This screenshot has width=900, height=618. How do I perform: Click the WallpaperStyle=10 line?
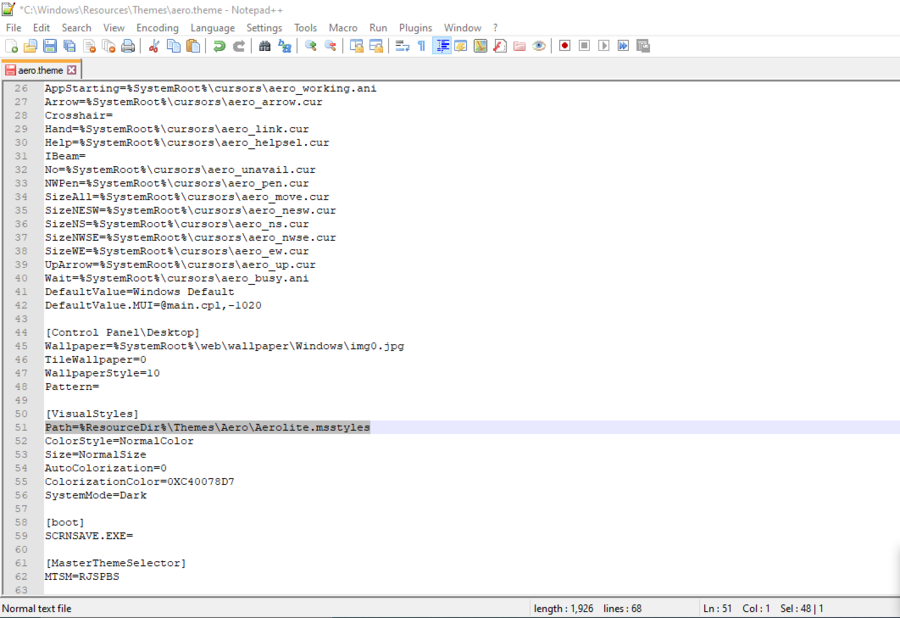[102, 373]
